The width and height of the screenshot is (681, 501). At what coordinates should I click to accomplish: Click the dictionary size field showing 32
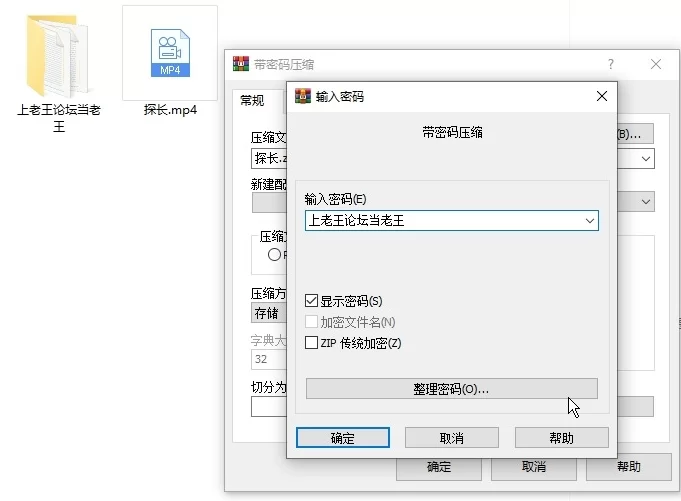[269, 359]
